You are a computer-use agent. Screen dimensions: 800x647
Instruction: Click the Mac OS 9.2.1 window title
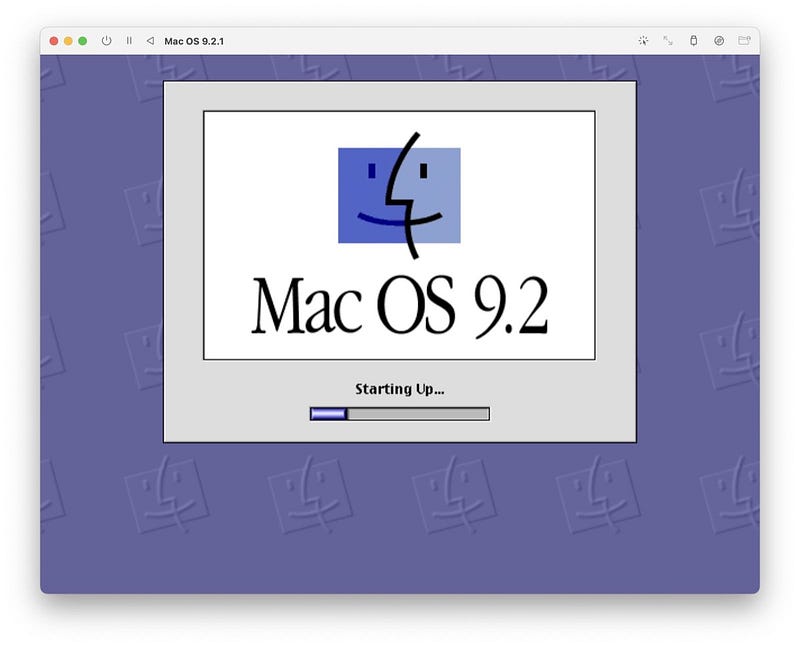coord(194,41)
